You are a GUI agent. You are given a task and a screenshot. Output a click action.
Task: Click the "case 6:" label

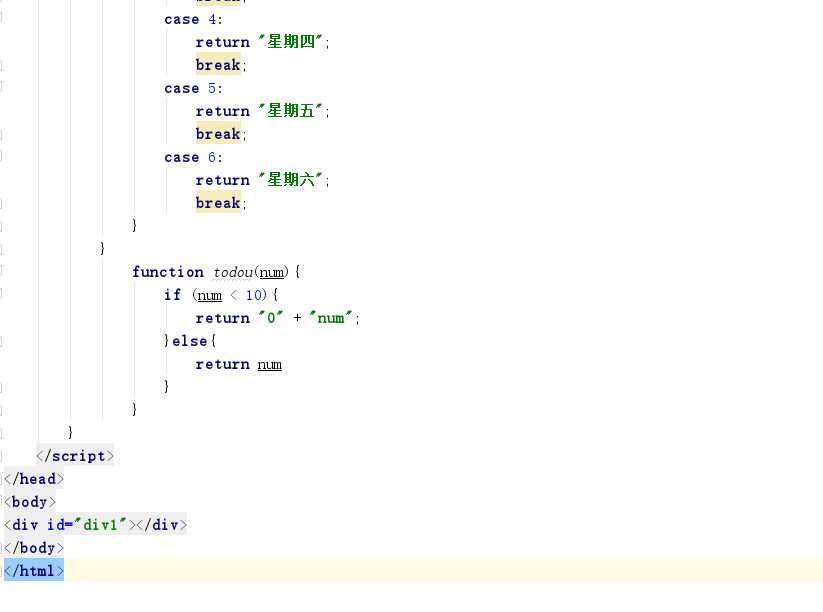click(193, 157)
